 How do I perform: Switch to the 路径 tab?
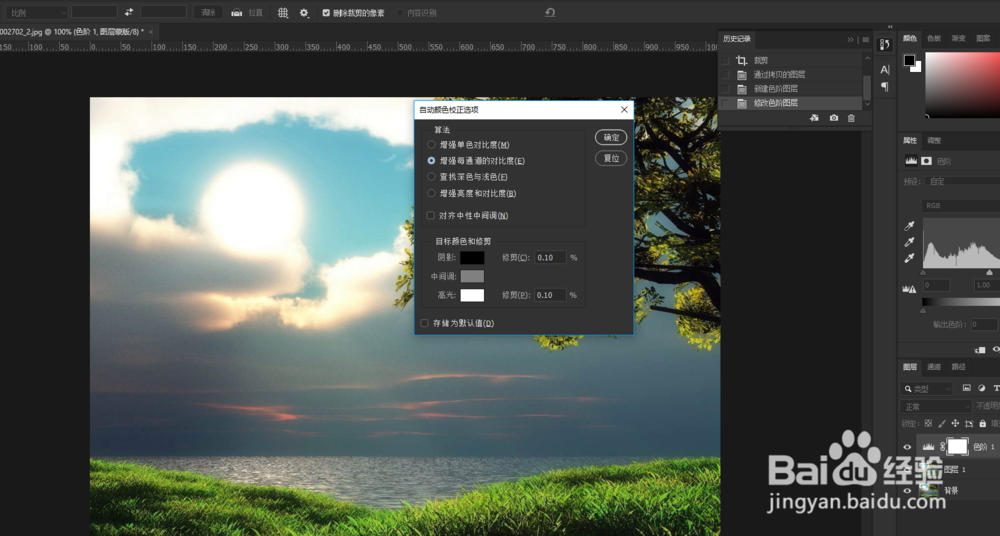point(959,367)
